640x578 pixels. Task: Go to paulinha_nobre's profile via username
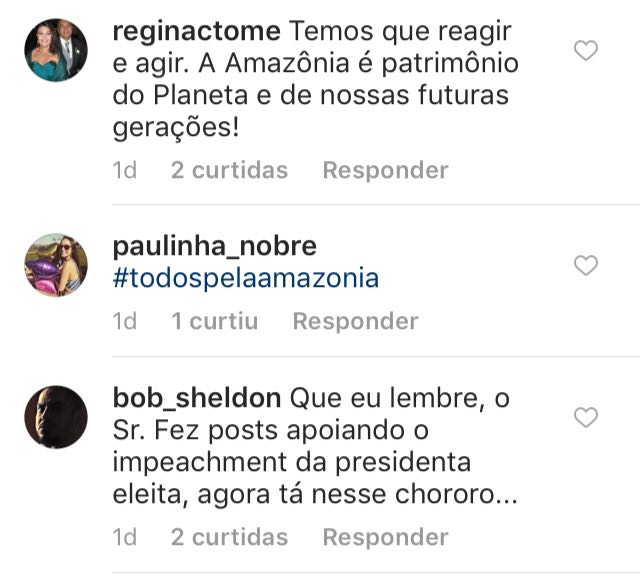tap(215, 246)
